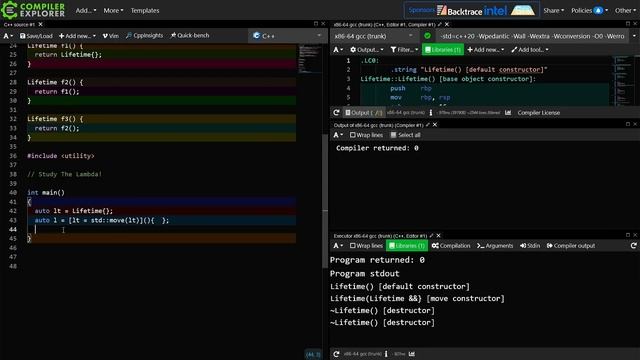Click the compiler timing chart icon

(x=508, y=113)
